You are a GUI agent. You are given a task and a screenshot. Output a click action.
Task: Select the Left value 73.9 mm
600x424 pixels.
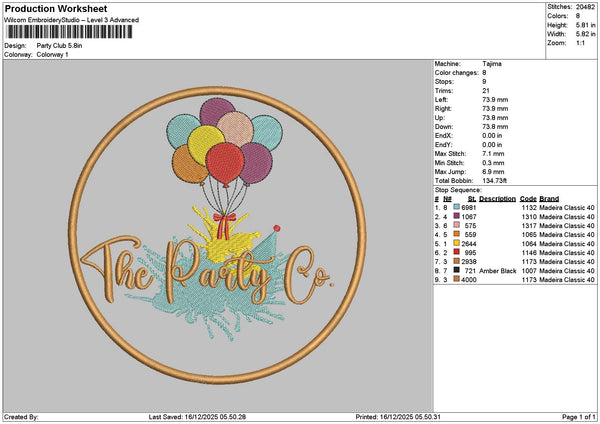pyautogui.click(x=495, y=99)
